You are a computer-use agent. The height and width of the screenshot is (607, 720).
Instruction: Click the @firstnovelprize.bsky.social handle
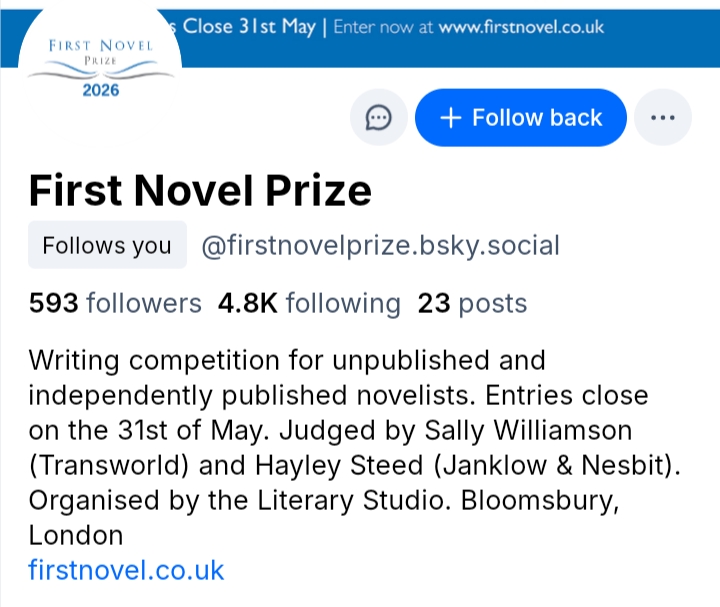point(380,246)
